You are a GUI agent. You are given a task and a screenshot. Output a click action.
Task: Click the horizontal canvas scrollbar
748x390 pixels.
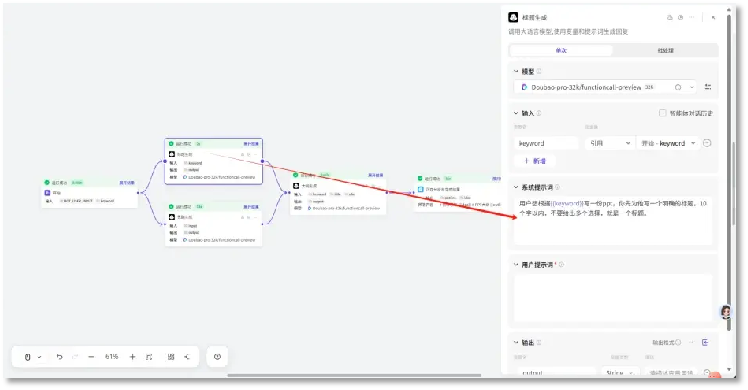click(x=354, y=375)
